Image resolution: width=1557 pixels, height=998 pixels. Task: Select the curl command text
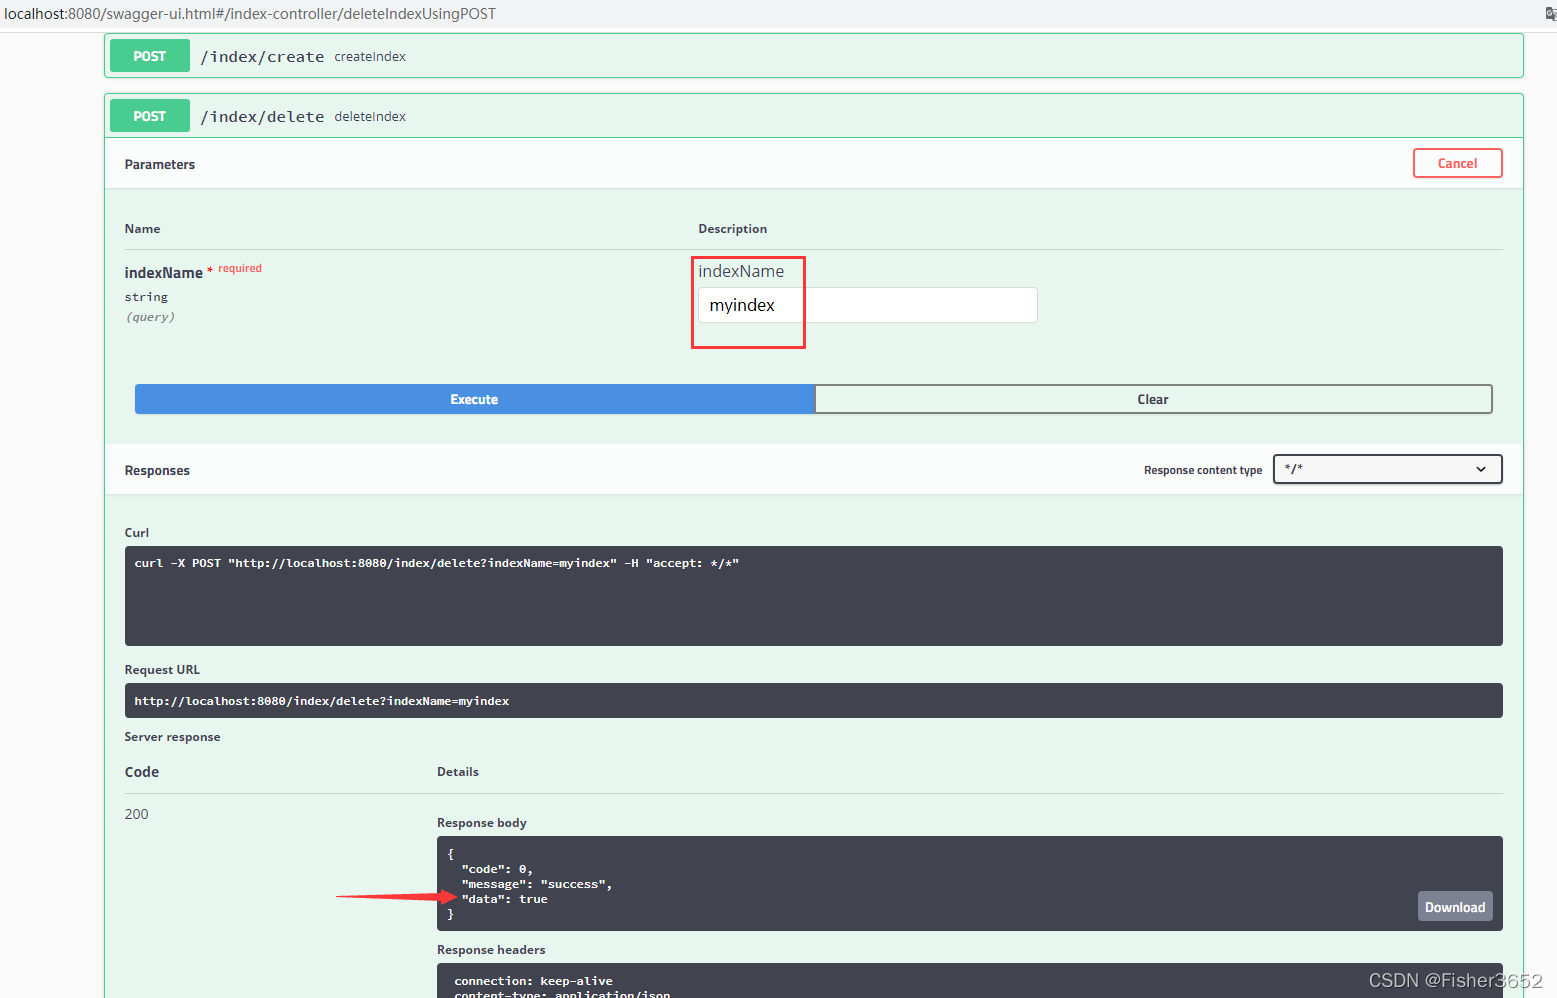437,563
